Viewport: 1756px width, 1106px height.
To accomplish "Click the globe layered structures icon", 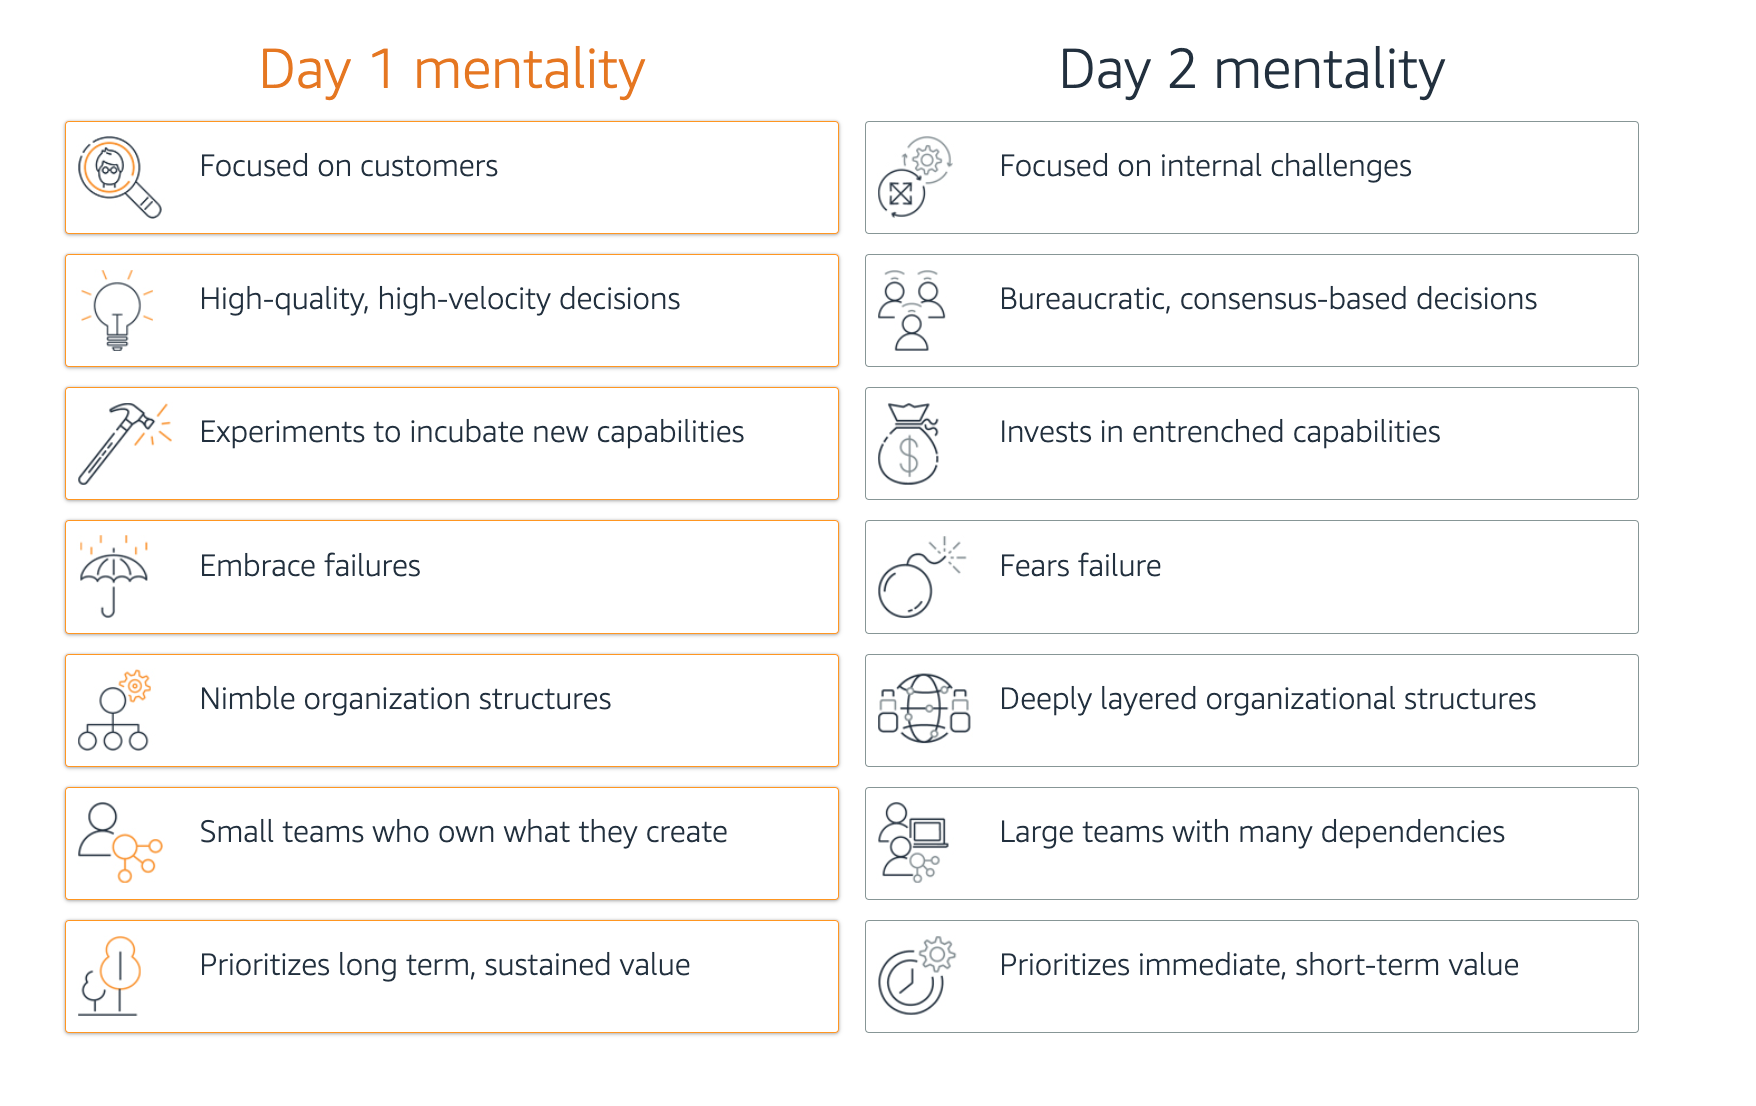I will click(924, 709).
